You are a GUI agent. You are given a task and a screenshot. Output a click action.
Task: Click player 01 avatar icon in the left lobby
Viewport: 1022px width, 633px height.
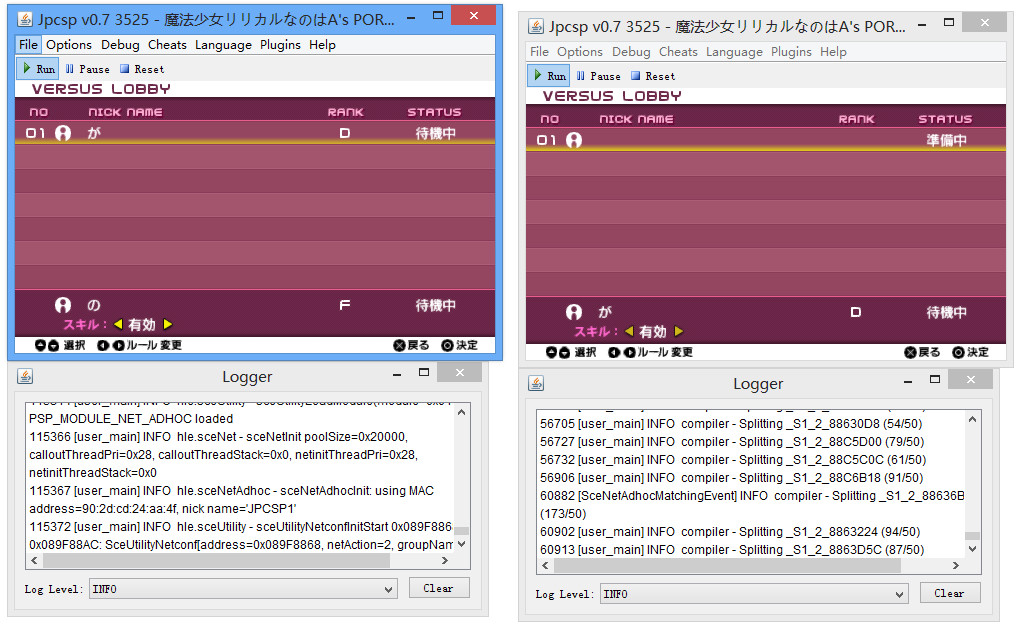coord(63,133)
